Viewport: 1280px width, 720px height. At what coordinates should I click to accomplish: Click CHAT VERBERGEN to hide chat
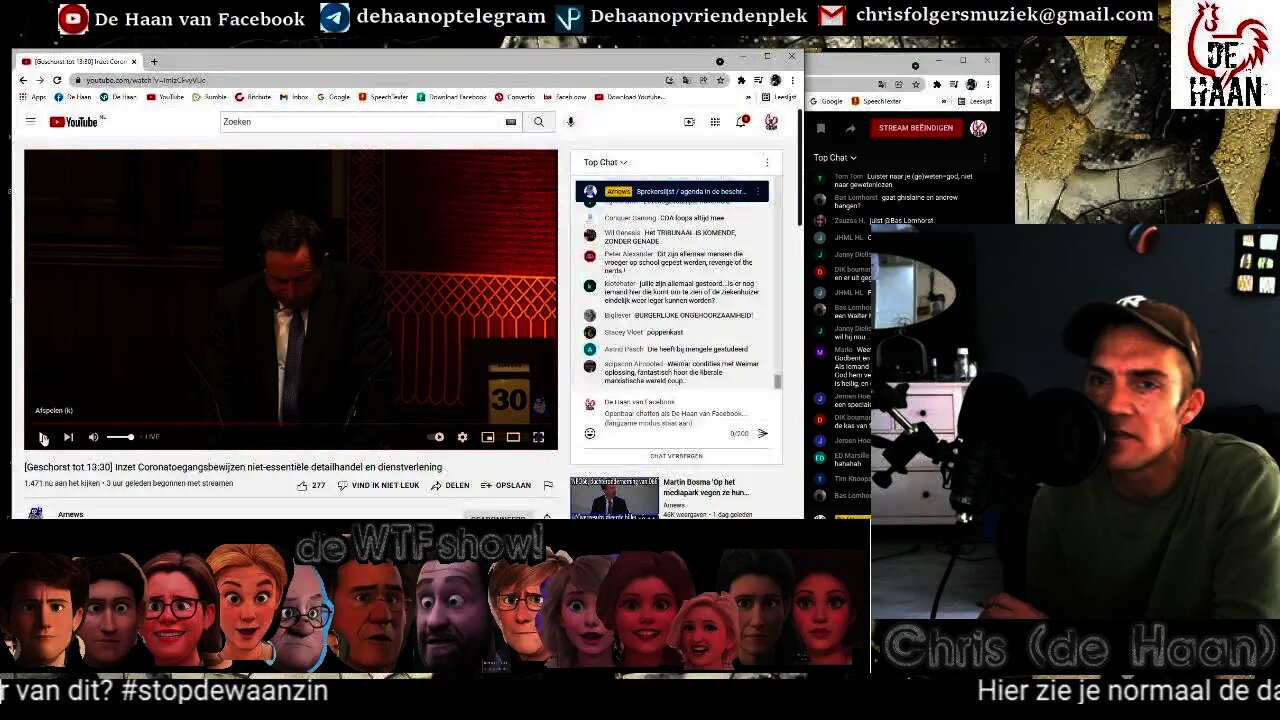(676, 456)
